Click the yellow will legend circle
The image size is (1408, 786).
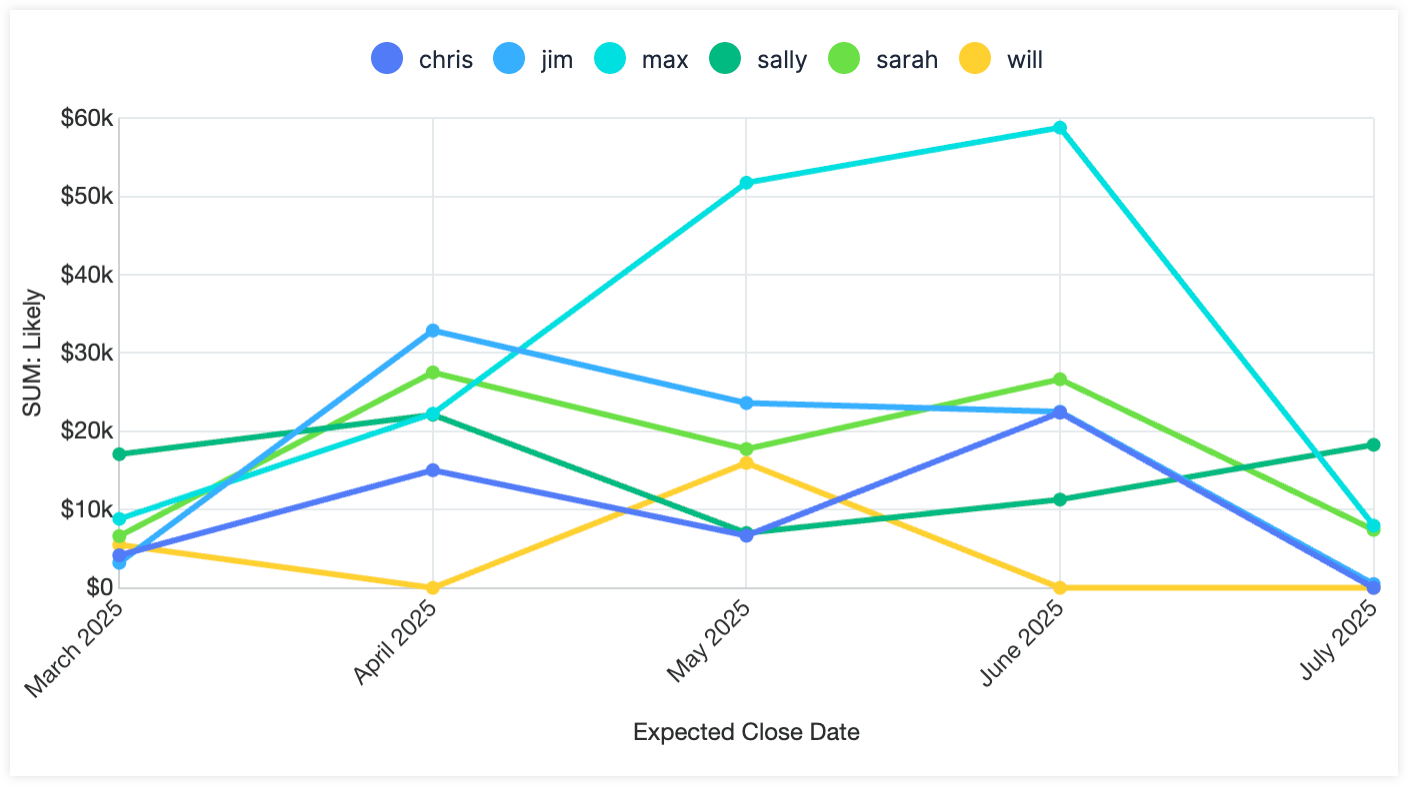pos(975,59)
